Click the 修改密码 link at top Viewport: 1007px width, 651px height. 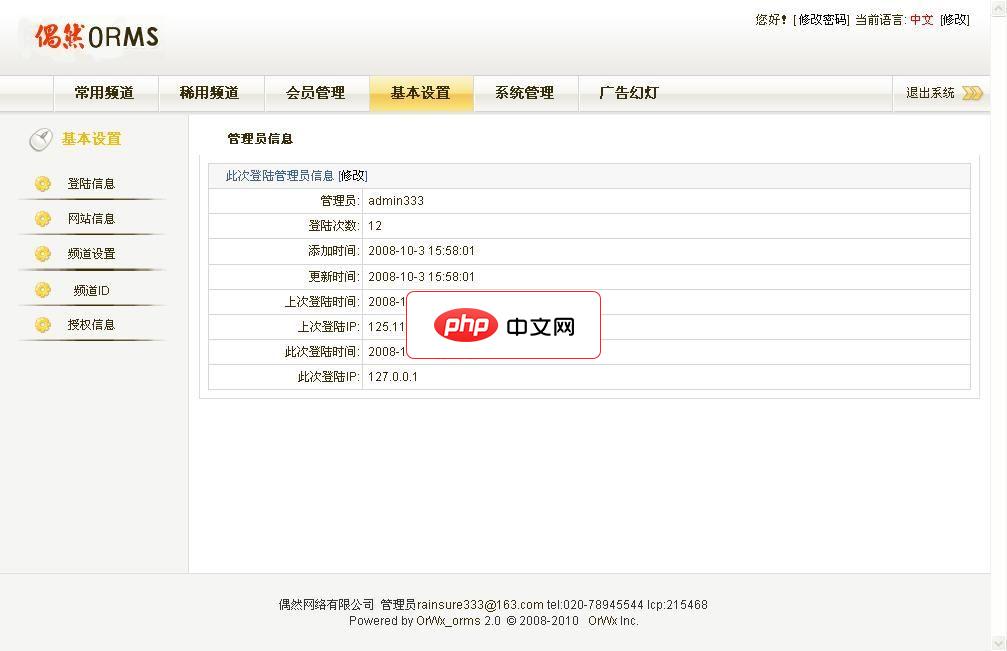[821, 20]
